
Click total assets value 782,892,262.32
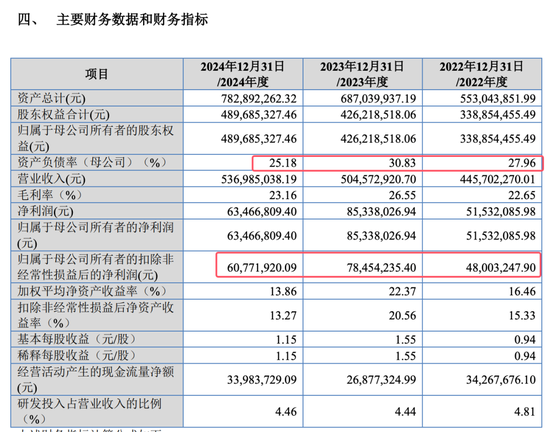point(259,99)
